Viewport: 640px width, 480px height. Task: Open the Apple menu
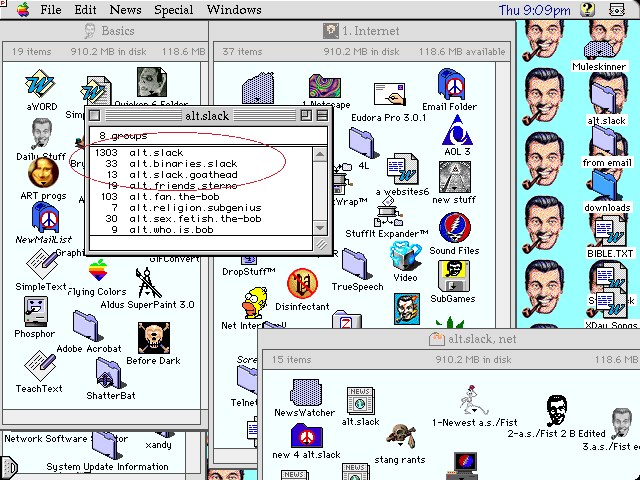[23, 10]
